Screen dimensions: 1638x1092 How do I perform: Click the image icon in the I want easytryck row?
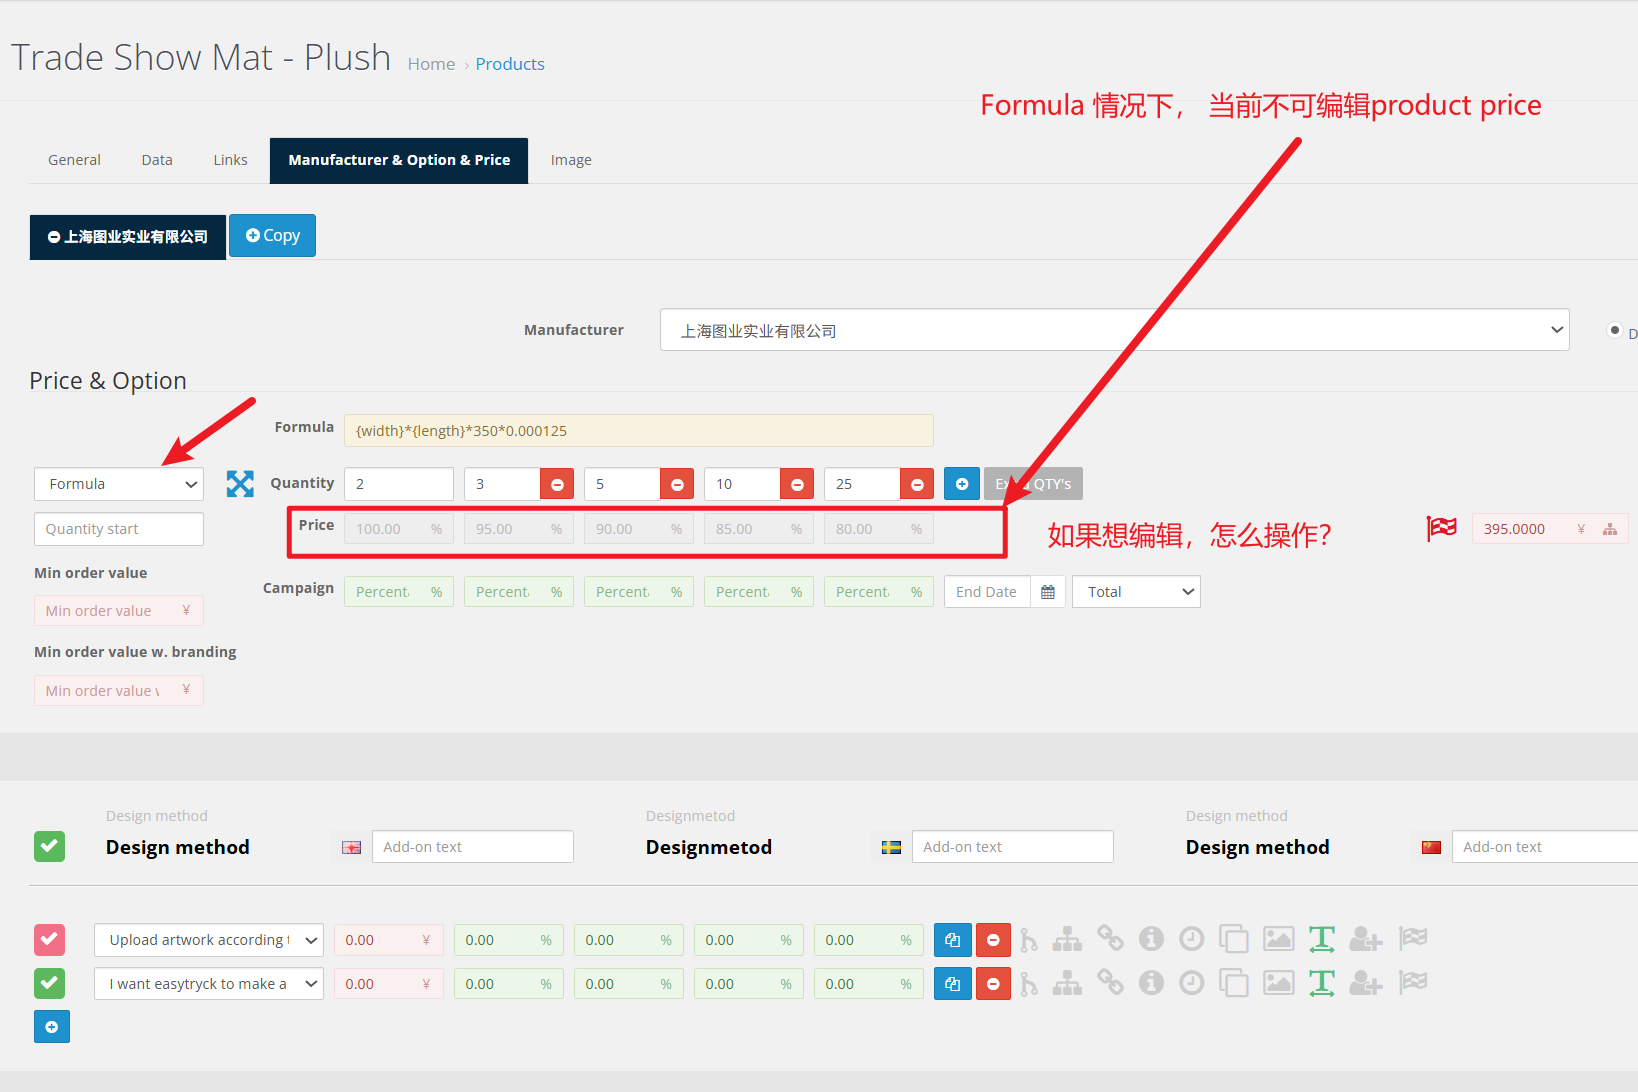click(1278, 983)
